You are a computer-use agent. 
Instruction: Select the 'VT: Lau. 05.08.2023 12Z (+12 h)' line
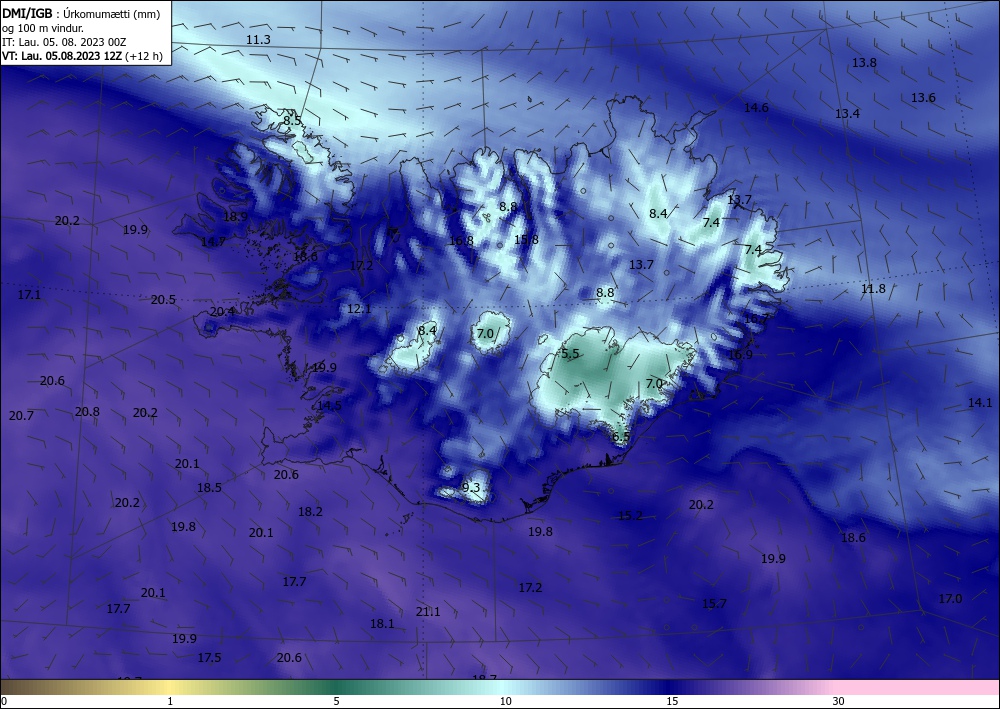point(82,56)
